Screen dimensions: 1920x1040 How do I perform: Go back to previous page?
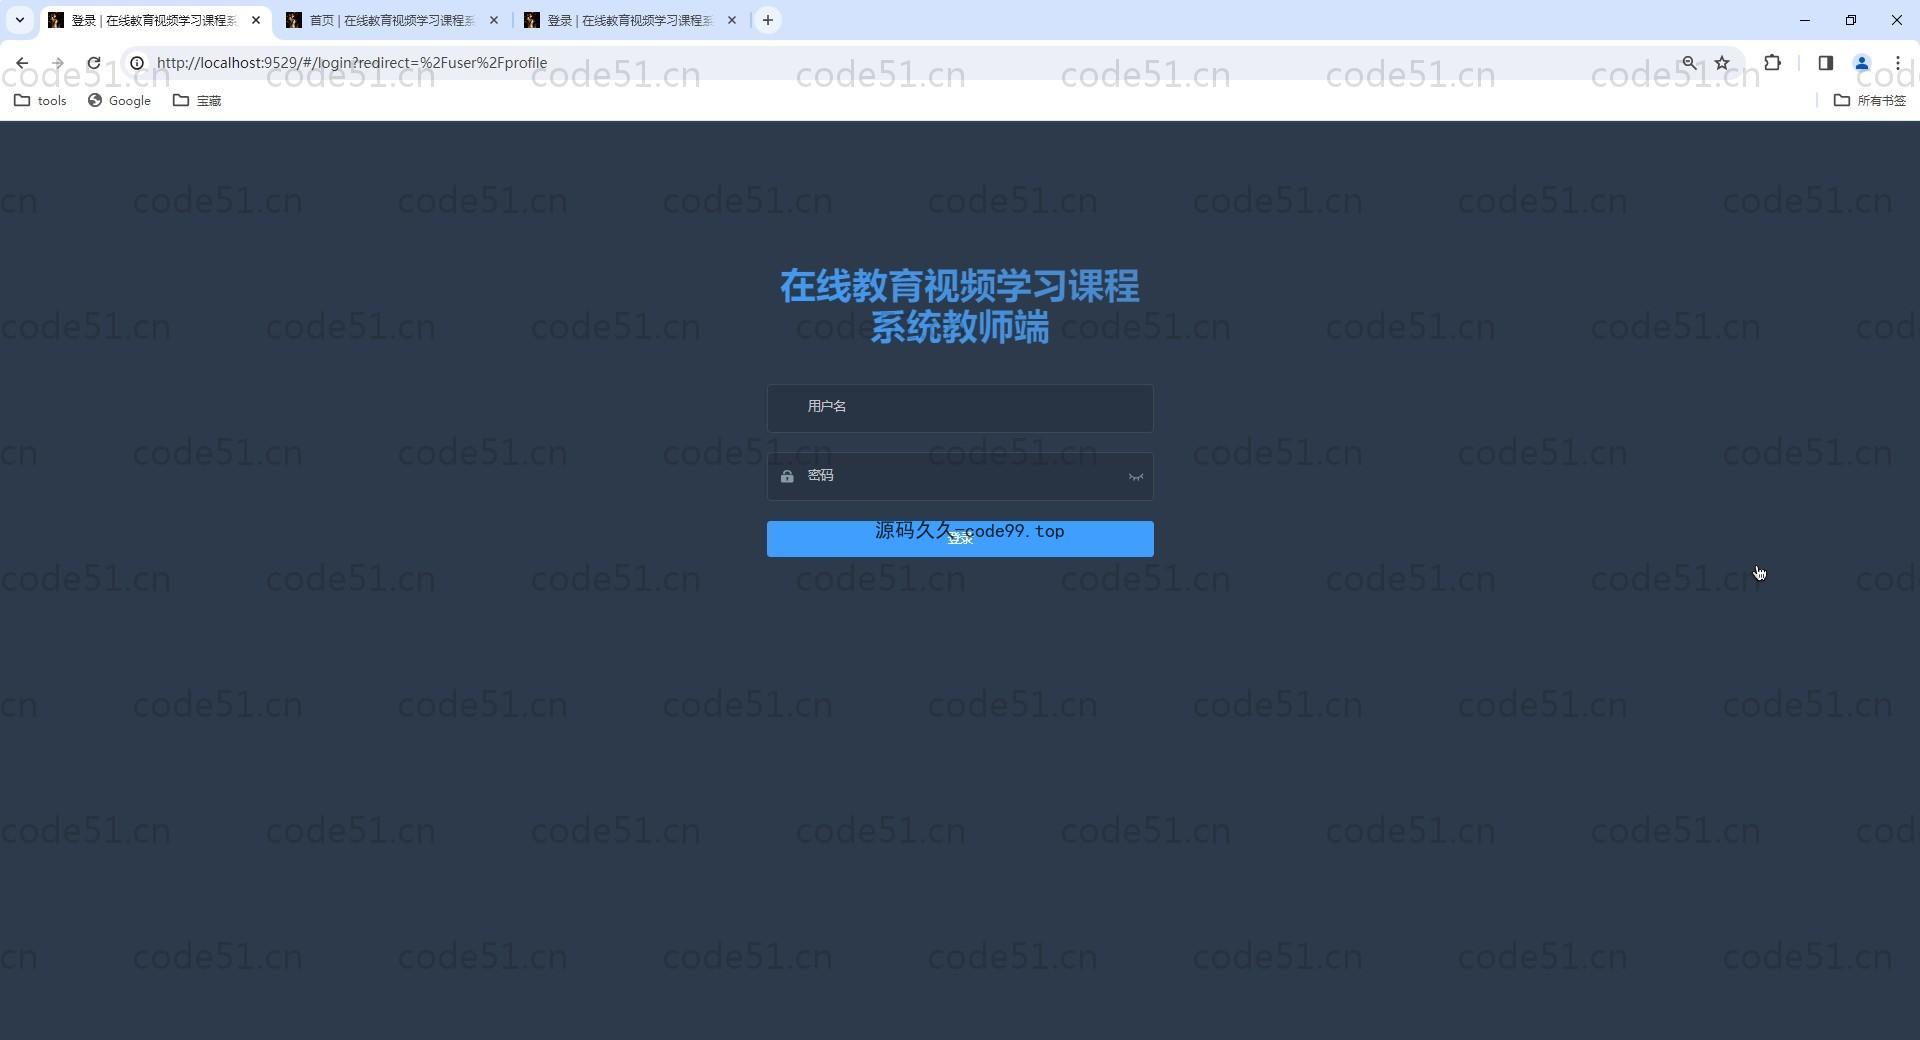[x=22, y=63]
